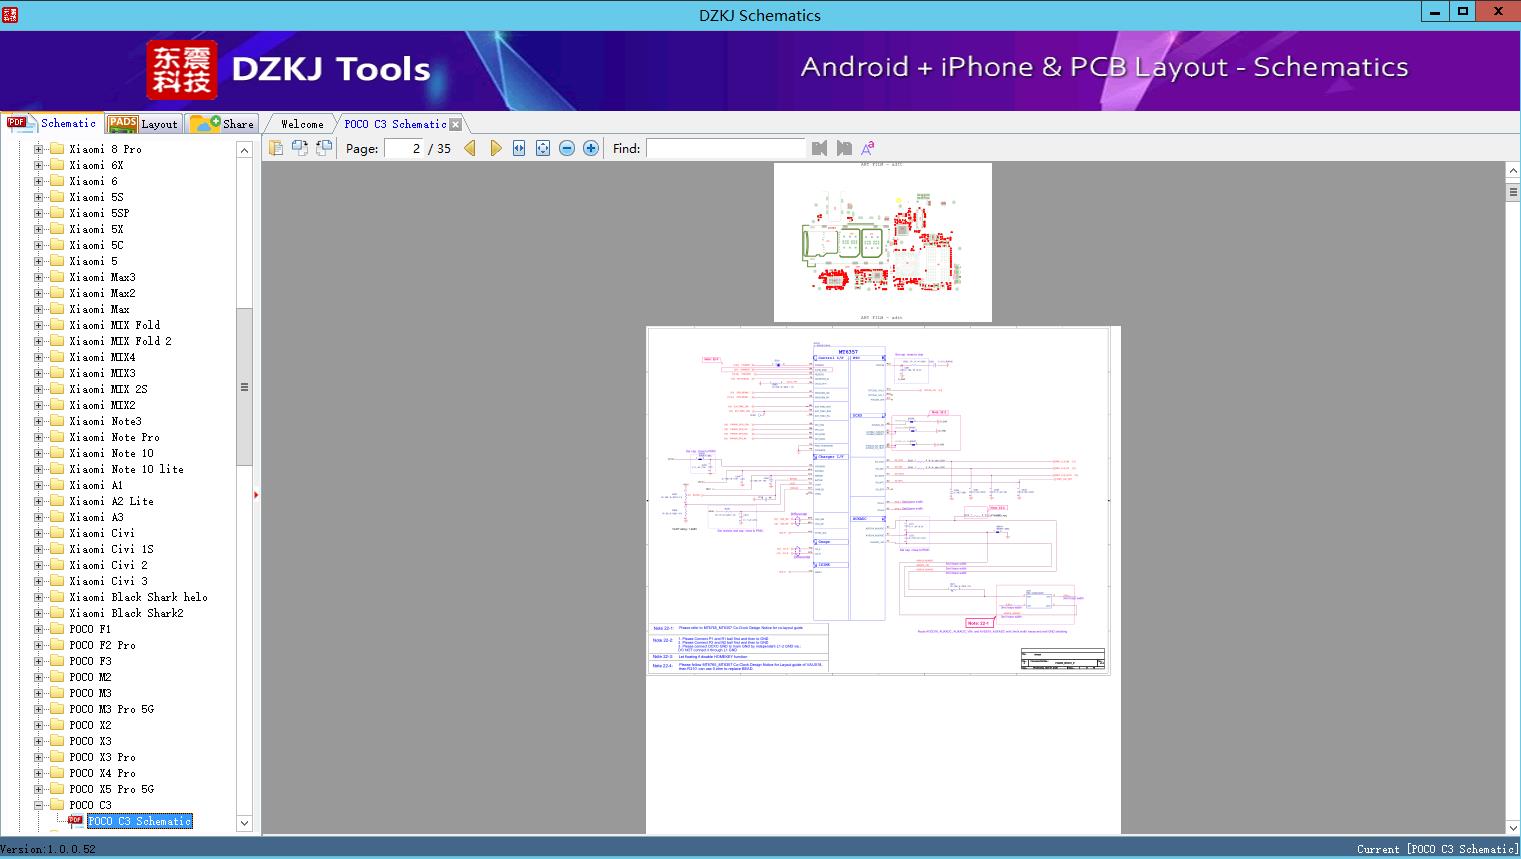This screenshot has height=859, width=1521.
Task: Switch to the Schematic tab
Action: [52, 123]
